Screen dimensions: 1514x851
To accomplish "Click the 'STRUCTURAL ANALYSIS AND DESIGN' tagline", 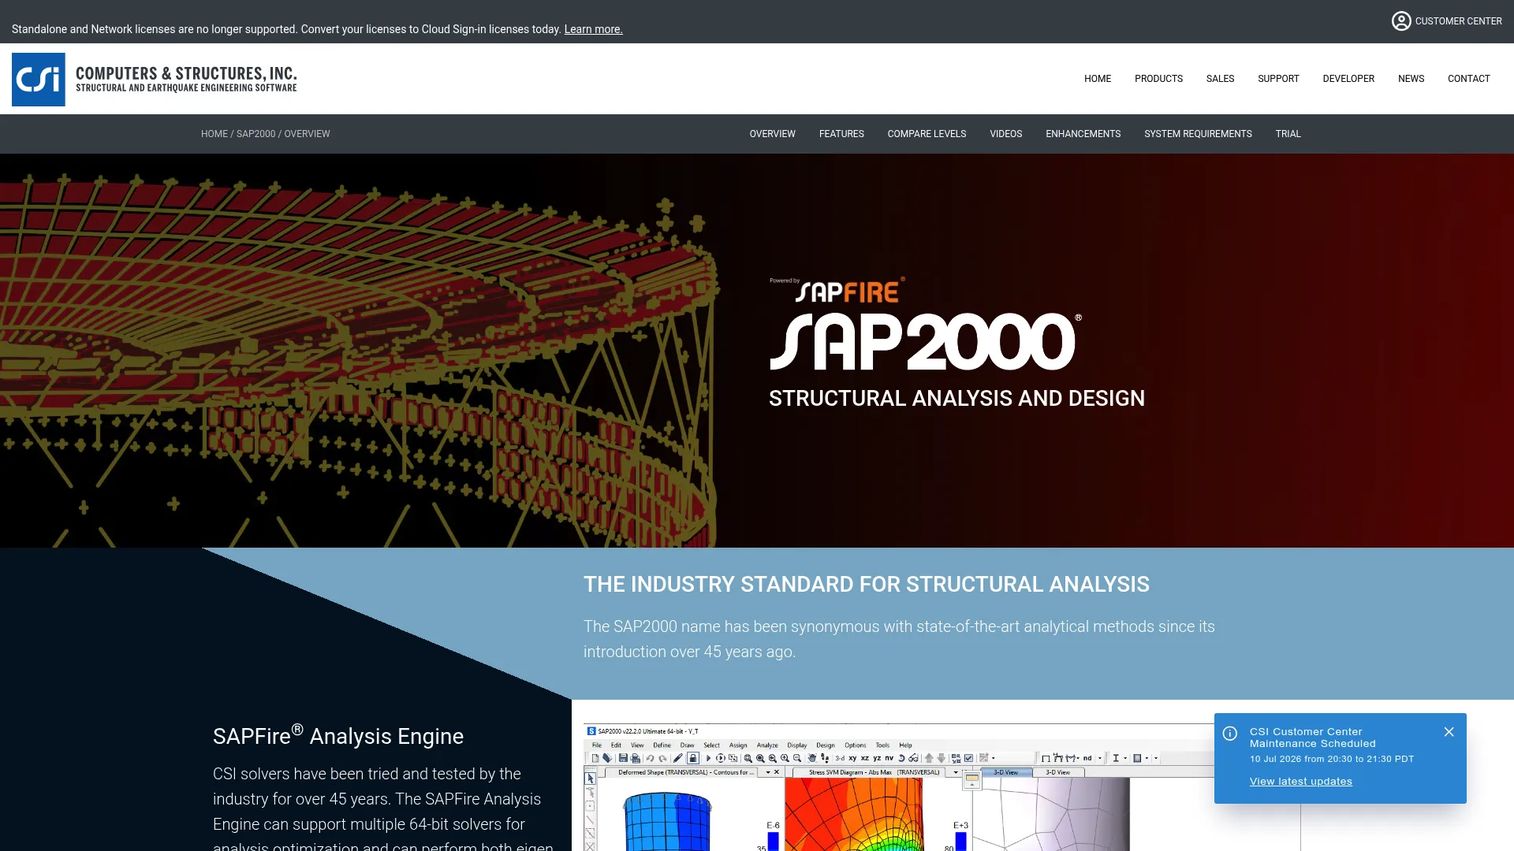I will pos(956,398).
